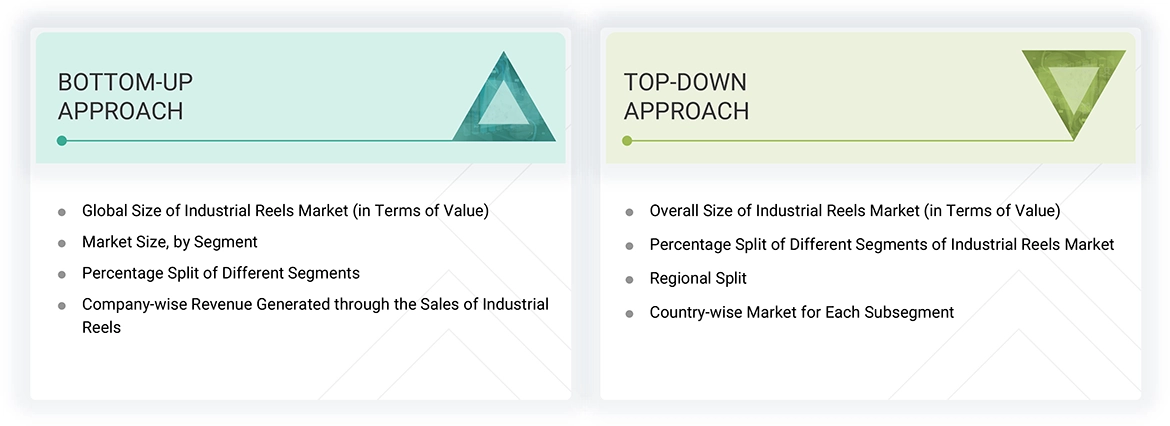The height and width of the screenshot is (426, 1170).
Task: Click the teal upward triangle icon
Action: [505, 102]
